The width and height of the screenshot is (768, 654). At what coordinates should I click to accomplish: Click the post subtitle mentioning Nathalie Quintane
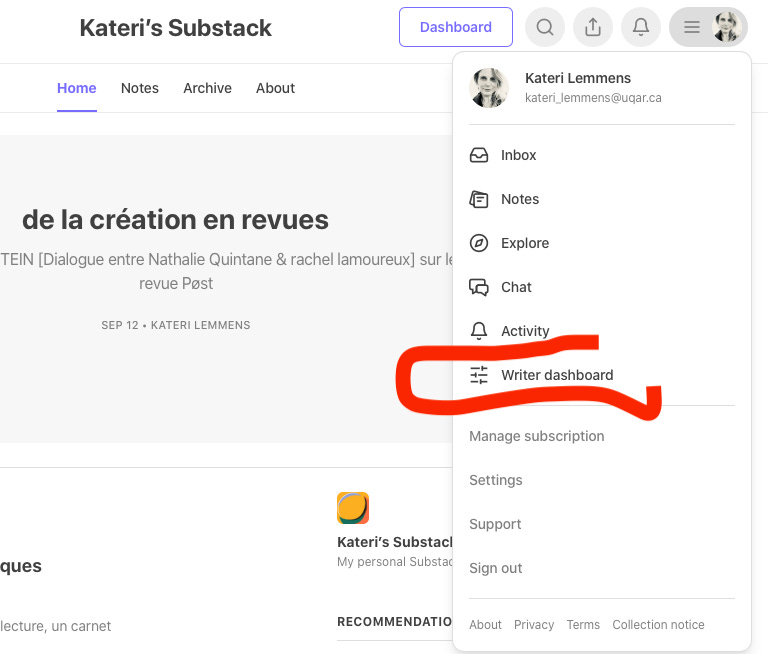click(225, 271)
